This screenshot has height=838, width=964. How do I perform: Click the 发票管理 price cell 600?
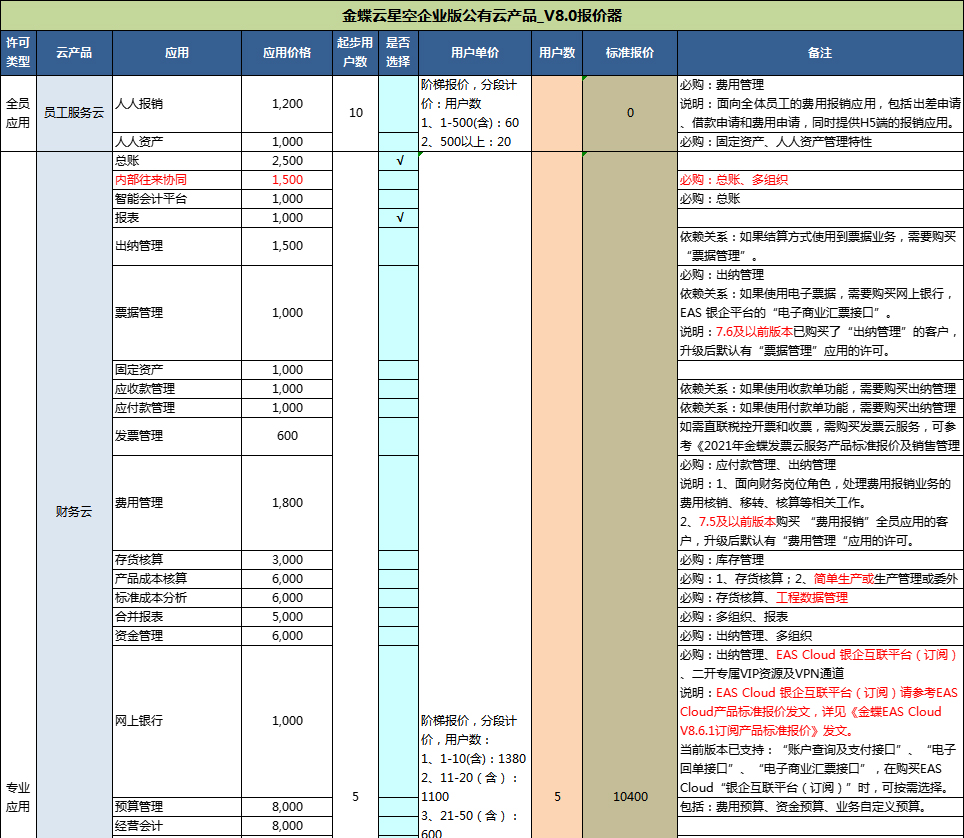pos(287,437)
